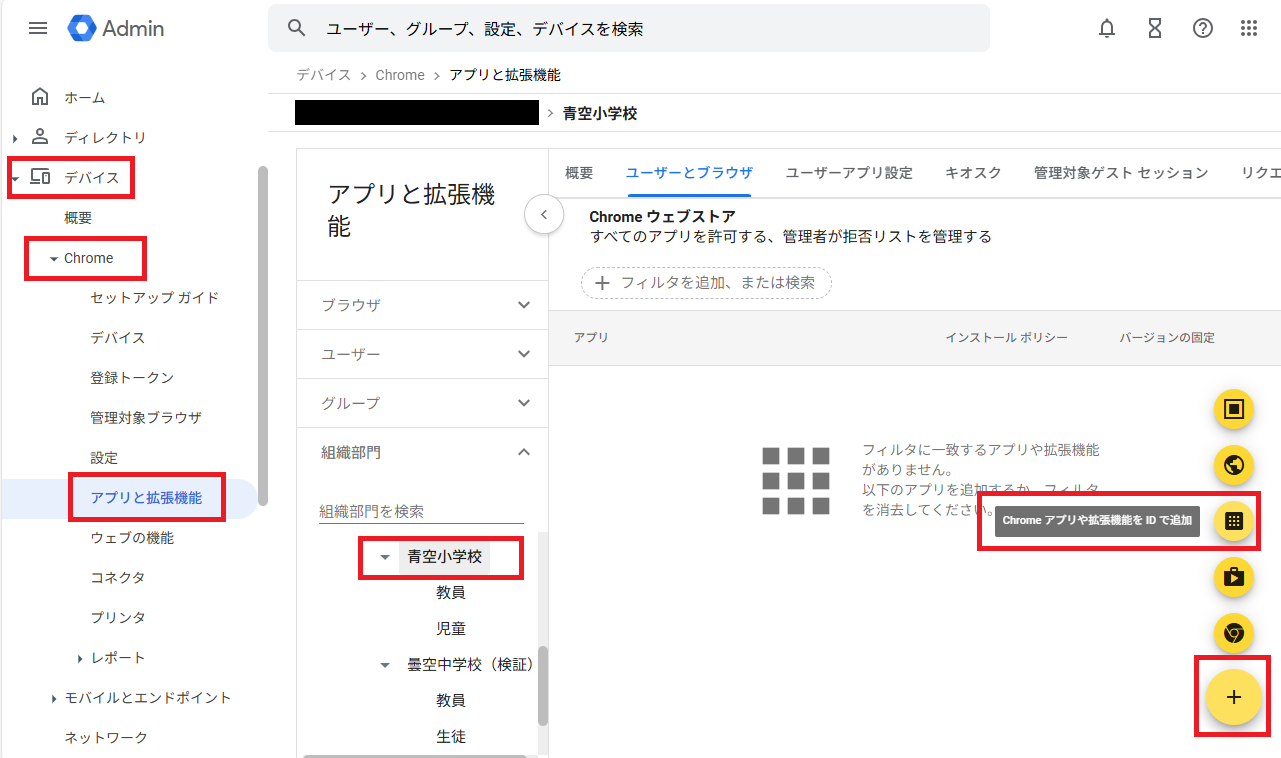Collapse the 組織部門 section
The image size is (1281, 758).
pyautogui.click(x=523, y=452)
